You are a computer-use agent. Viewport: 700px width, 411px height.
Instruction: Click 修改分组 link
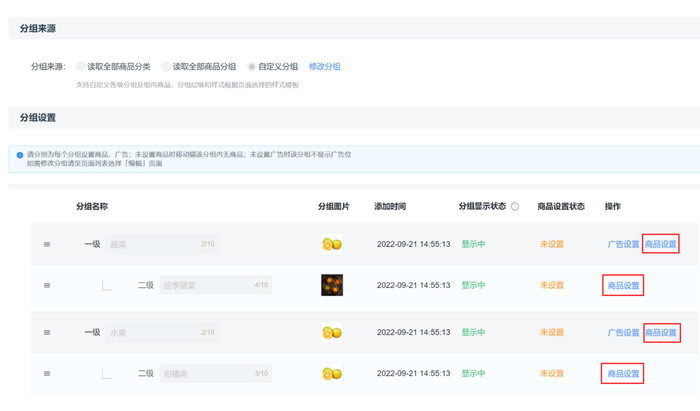[325, 66]
